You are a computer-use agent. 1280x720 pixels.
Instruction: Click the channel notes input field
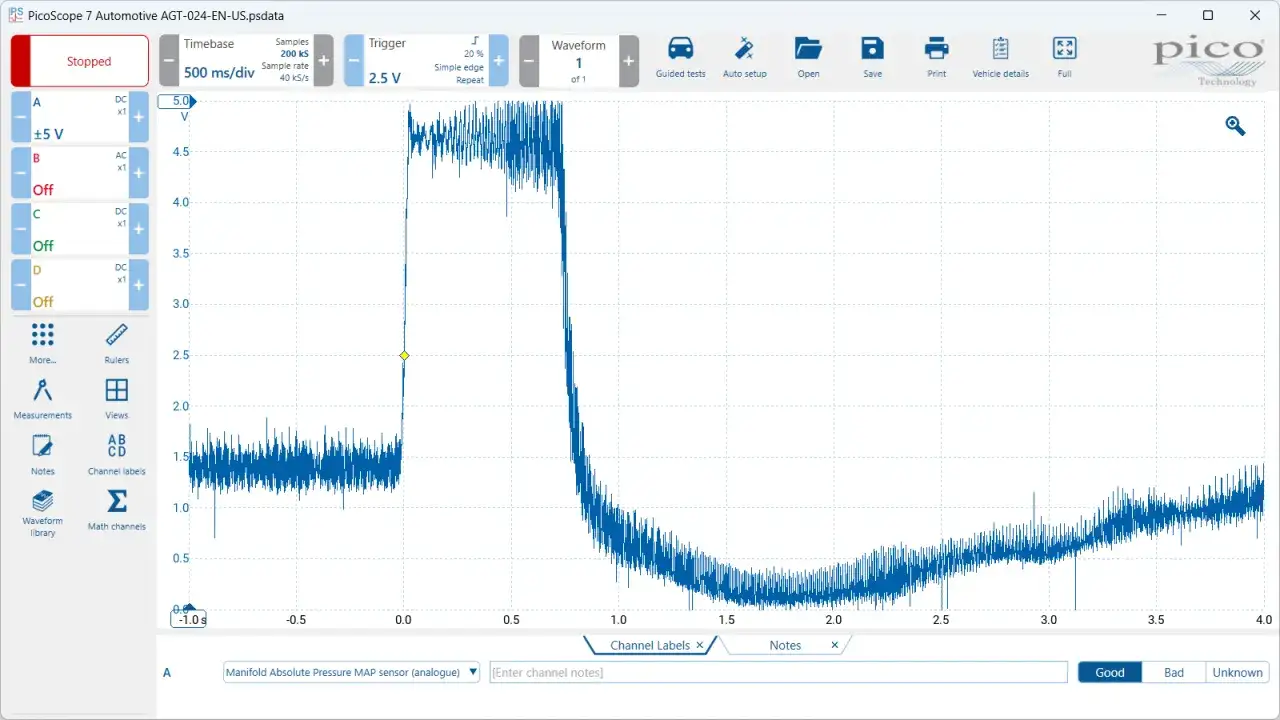click(778, 672)
